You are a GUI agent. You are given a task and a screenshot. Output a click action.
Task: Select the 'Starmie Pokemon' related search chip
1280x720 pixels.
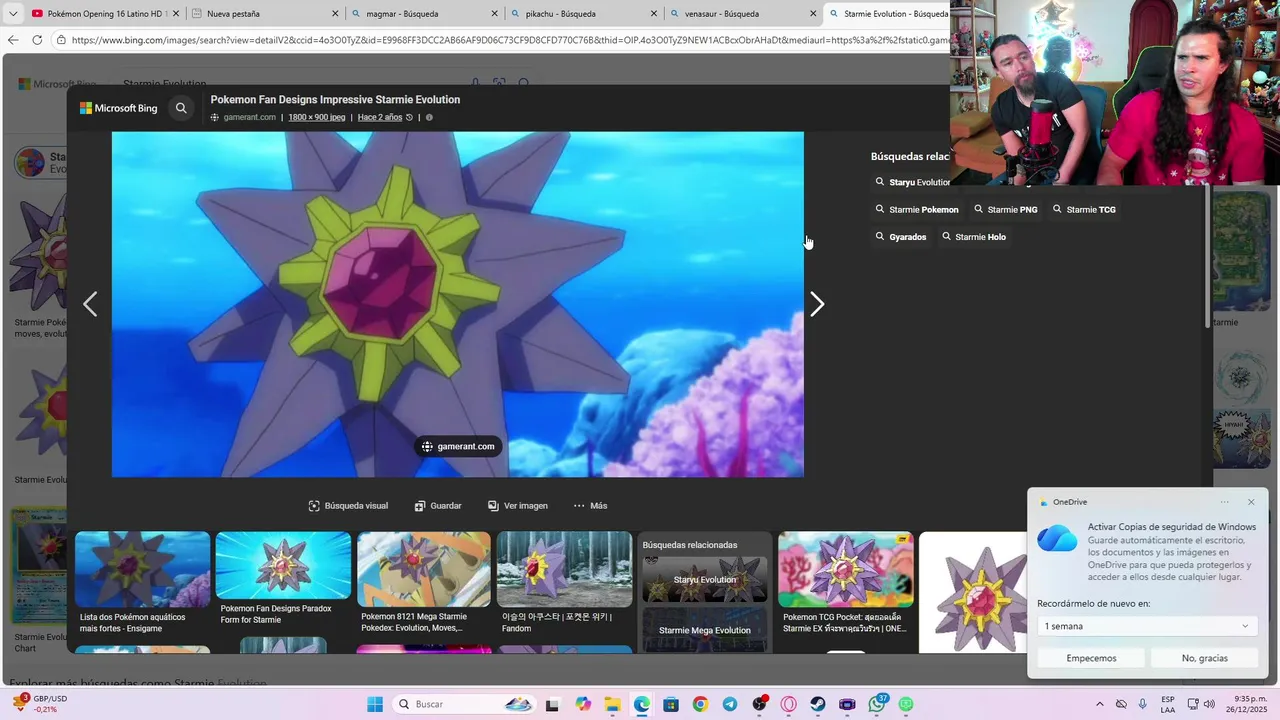point(917,210)
